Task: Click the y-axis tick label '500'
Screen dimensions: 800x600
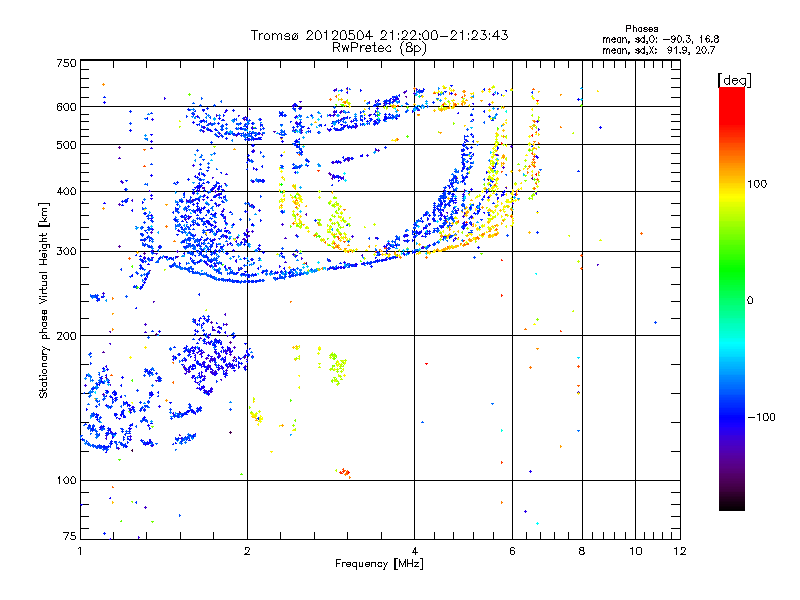Action: pos(67,145)
